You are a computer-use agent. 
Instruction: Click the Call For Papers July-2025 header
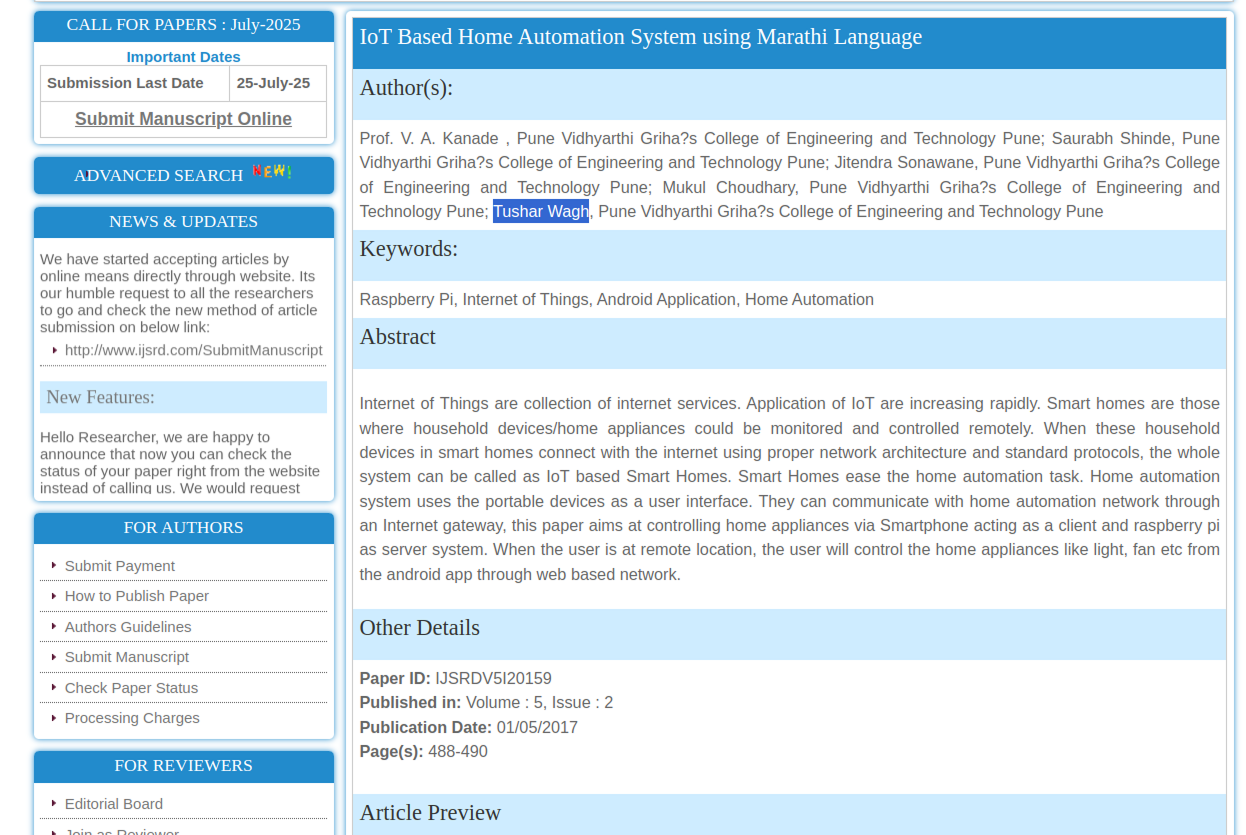pyautogui.click(x=183, y=25)
